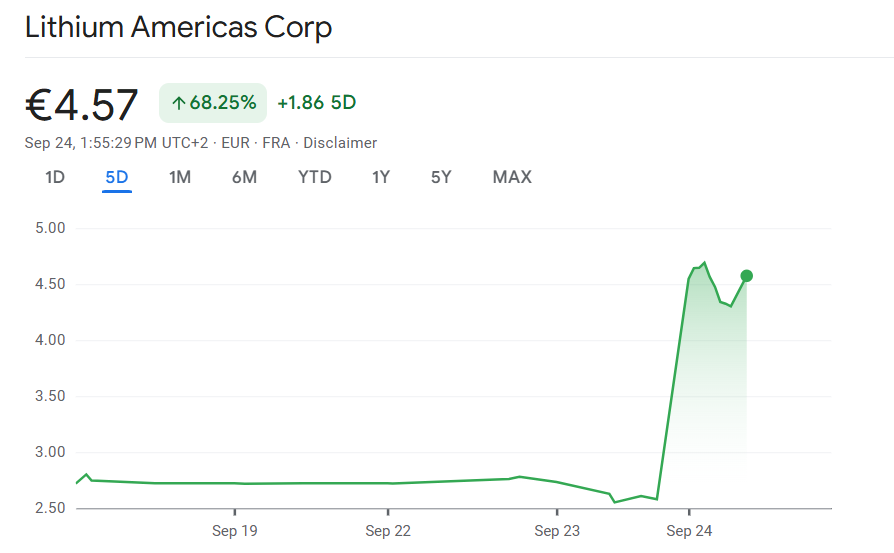The width and height of the screenshot is (894, 553).
Task: Open the Disclaimer link
Action: pyautogui.click(x=340, y=143)
